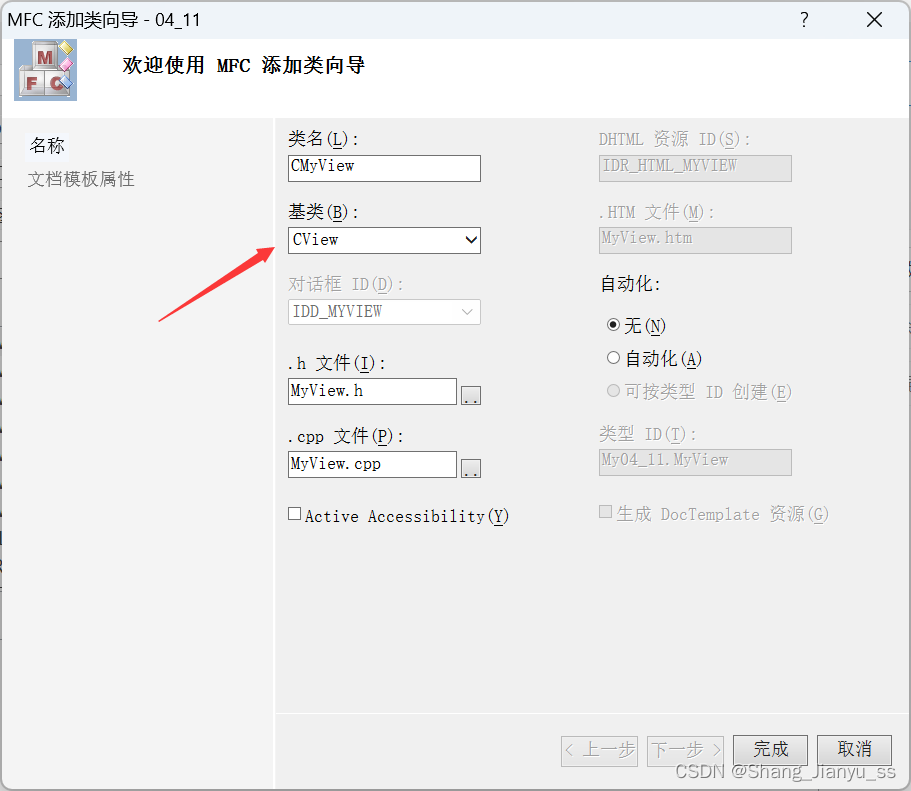The image size is (911, 791).
Task: Click the MyView.h file name field
Action: (x=372, y=391)
